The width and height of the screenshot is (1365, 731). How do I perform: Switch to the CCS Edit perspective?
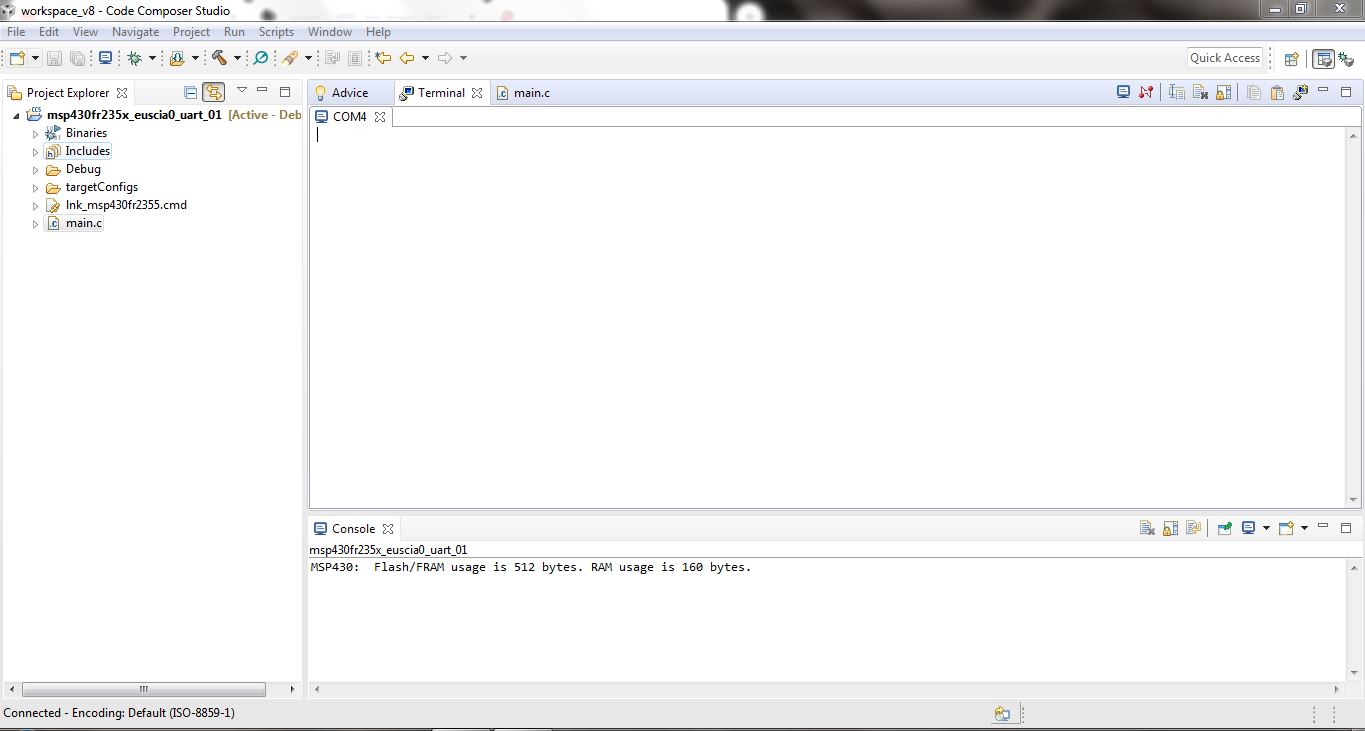pos(1323,59)
